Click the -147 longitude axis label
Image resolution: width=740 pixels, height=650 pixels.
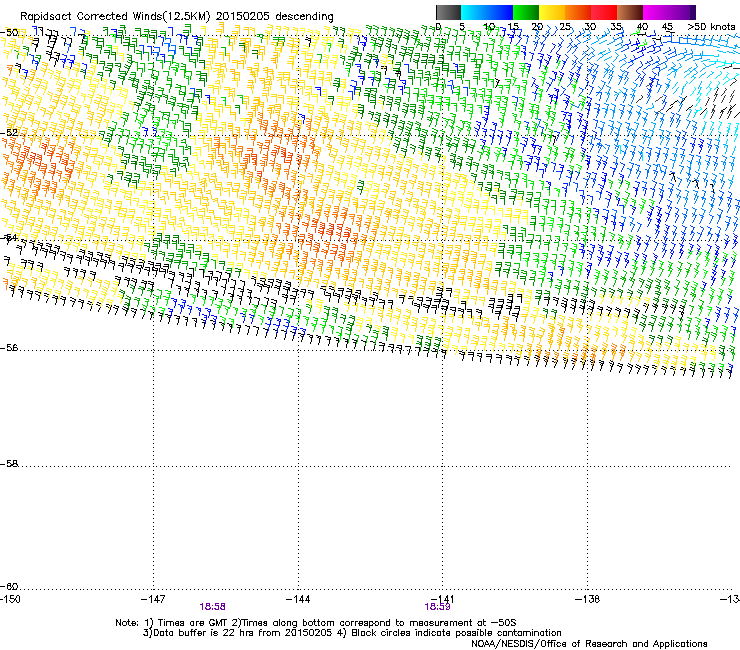tap(153, 599)
